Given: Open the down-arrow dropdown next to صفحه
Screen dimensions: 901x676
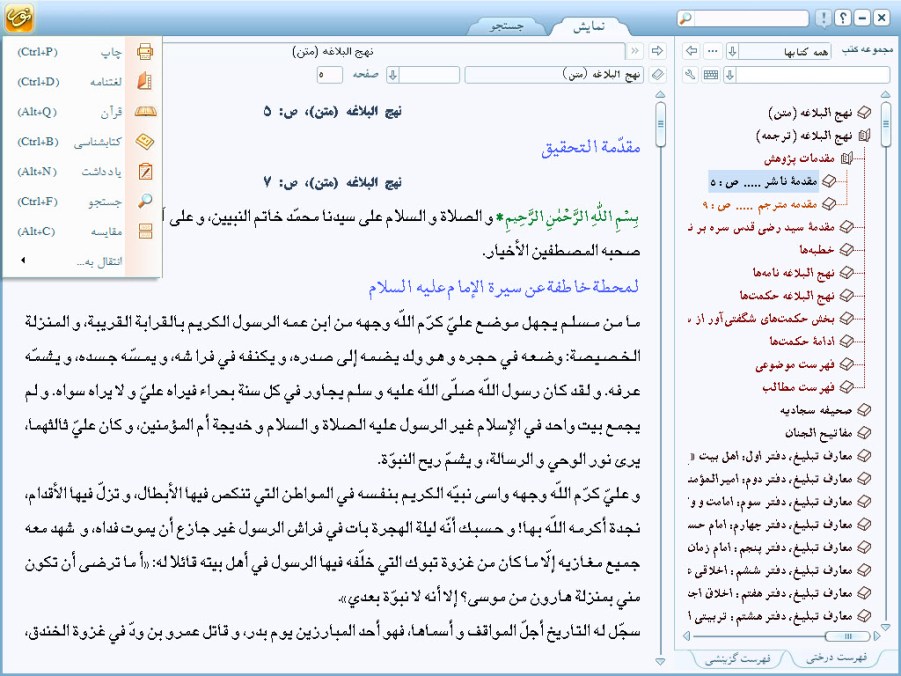Looking at the screenshot, I should [x=393, y=75].
